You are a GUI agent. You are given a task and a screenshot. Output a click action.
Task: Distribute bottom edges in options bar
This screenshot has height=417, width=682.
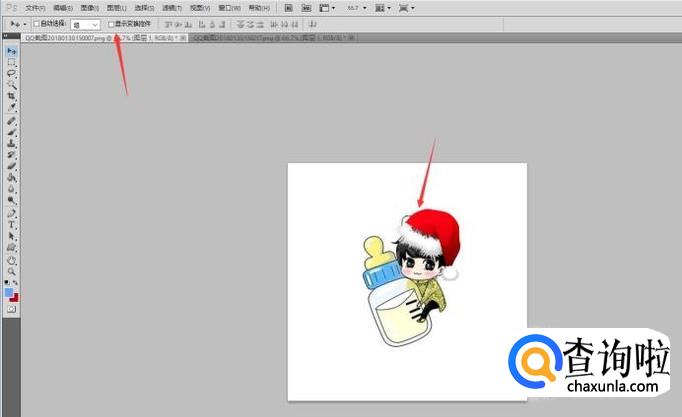pyautogui.click(x=260, y=24)
